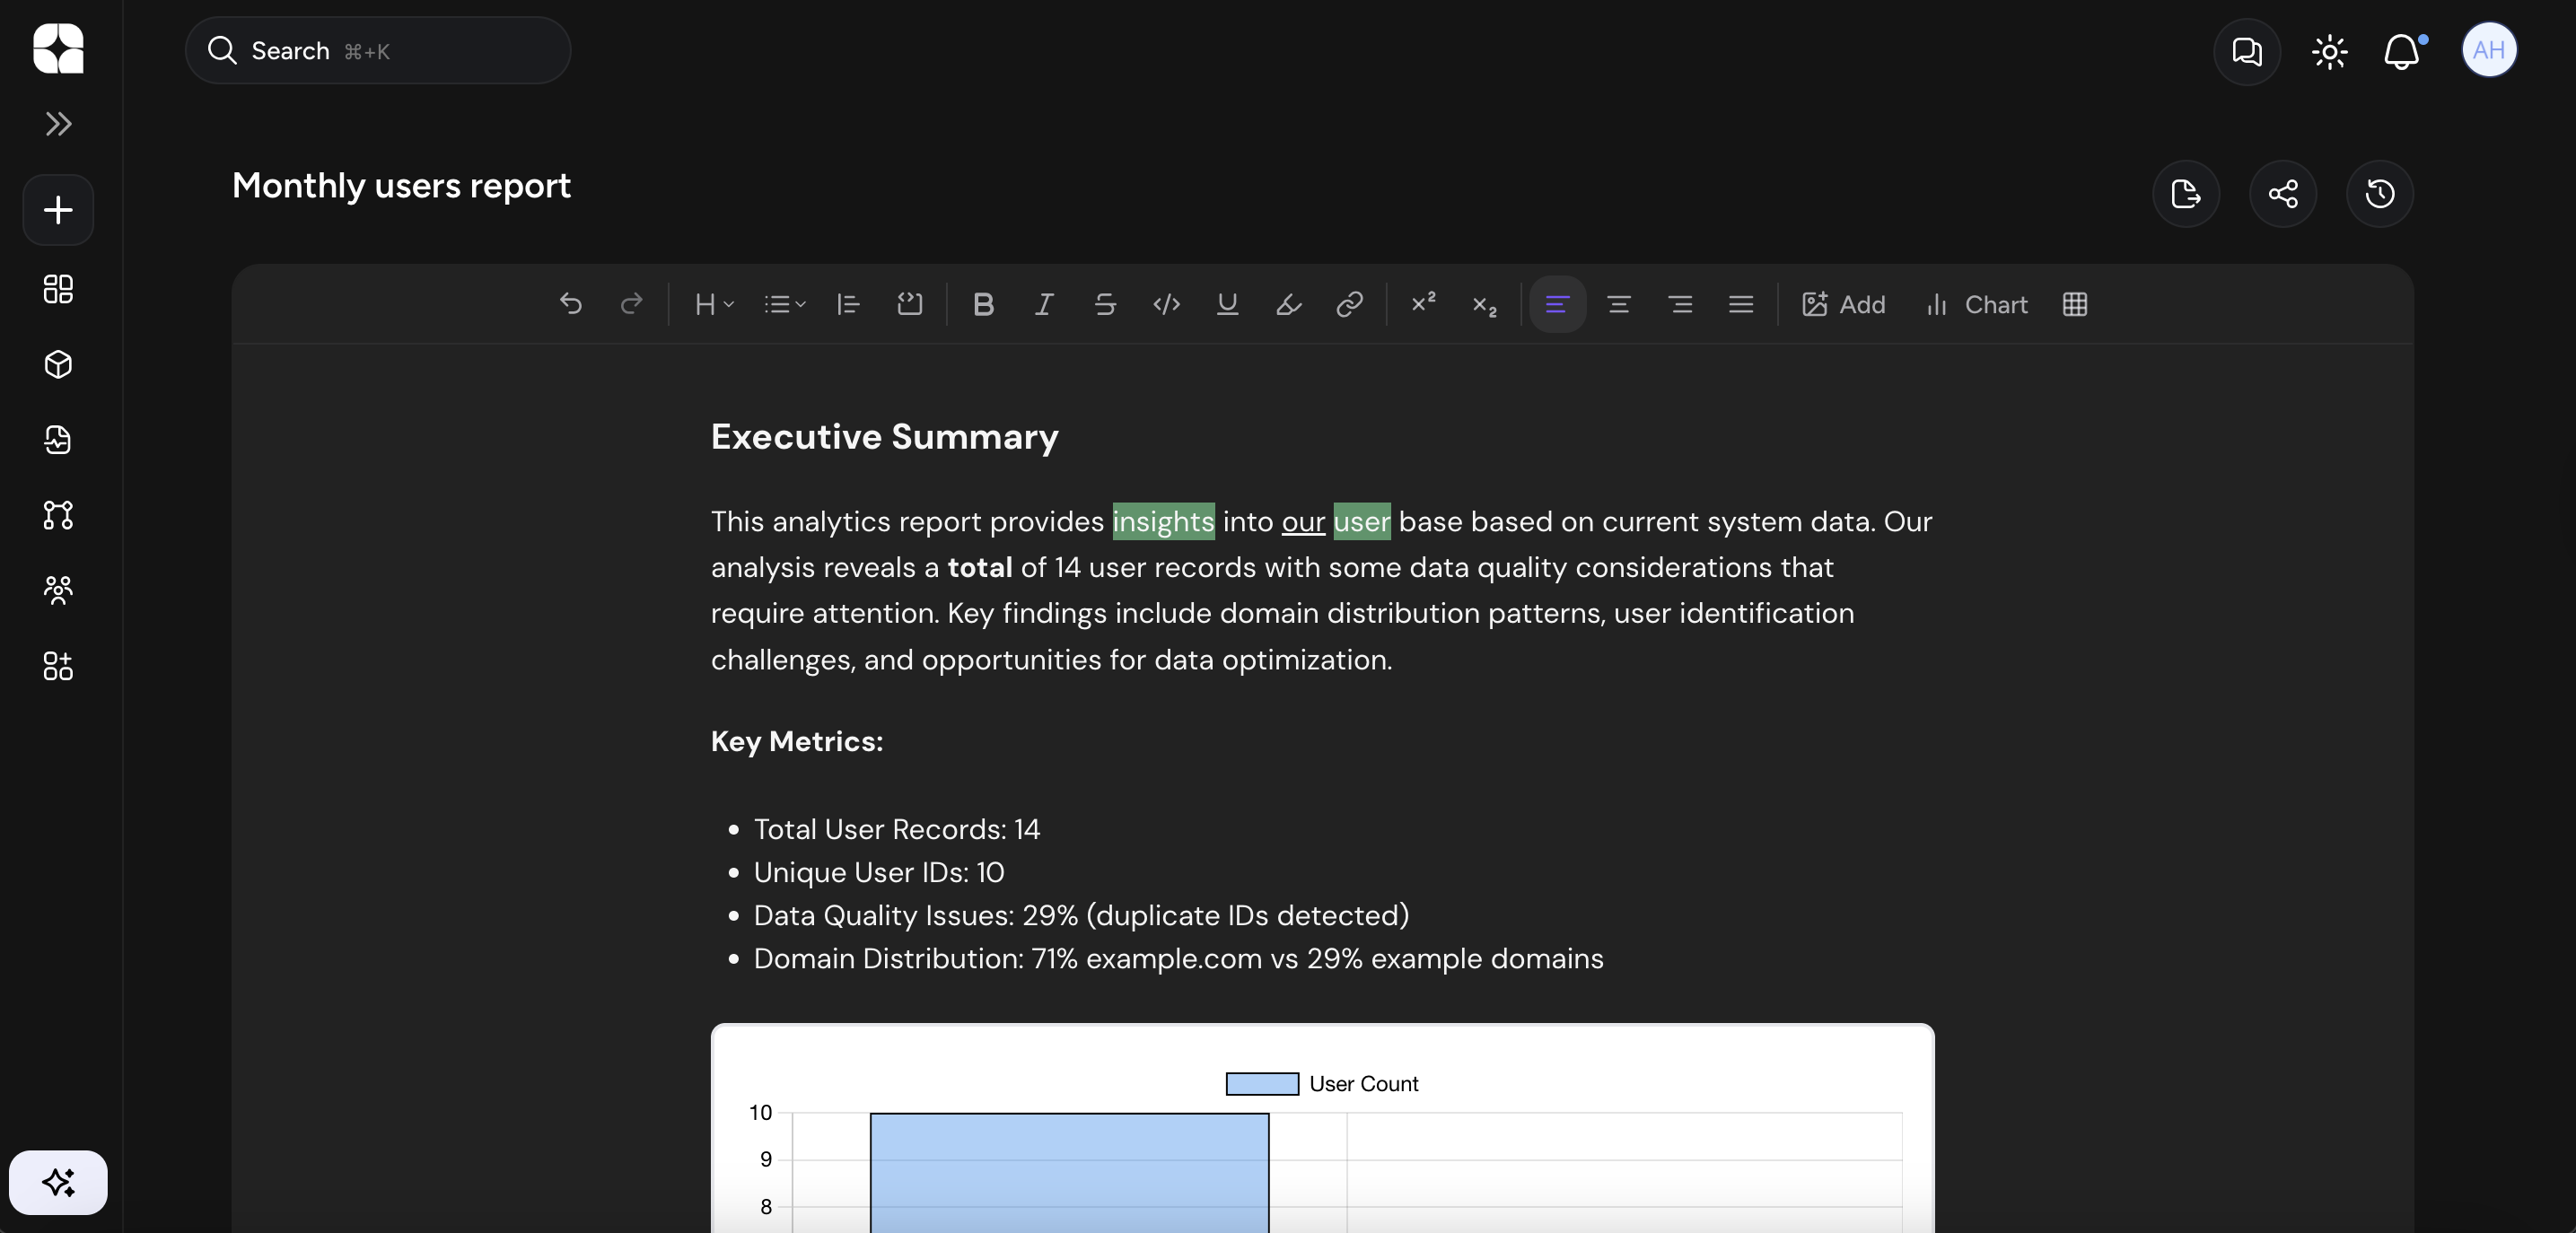Insert a table into the document
Screen dimensions: 2576x1233
[x=2074, y=304]
